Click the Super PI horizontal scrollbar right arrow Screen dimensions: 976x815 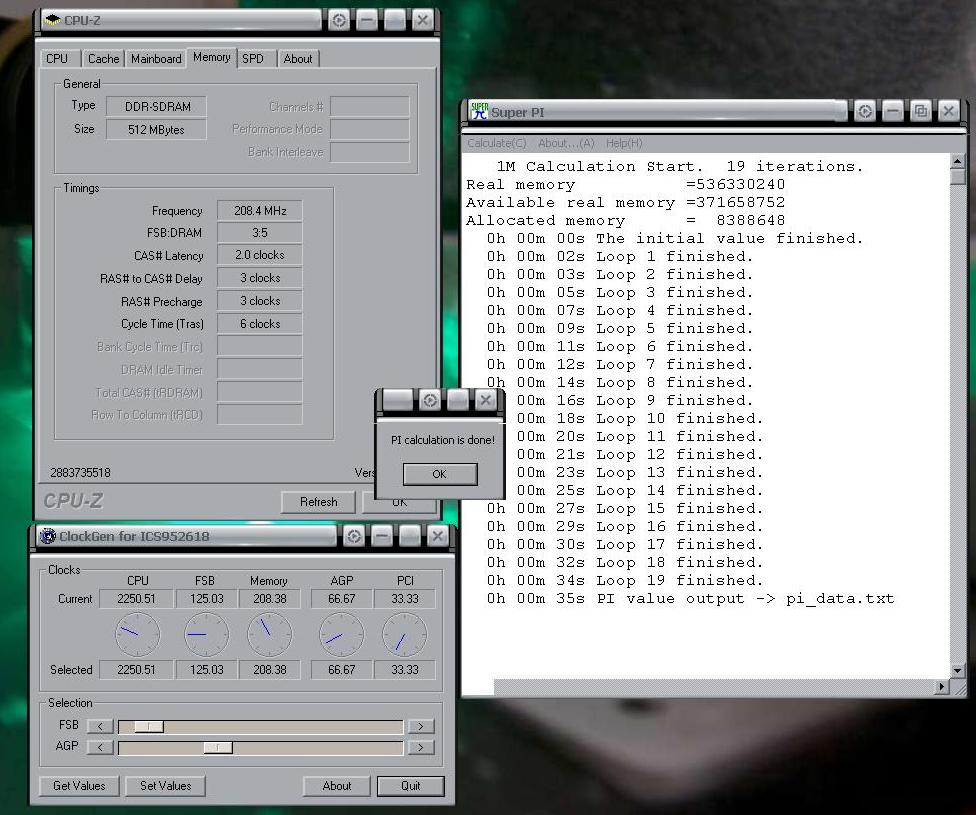[x=942, y=687]
